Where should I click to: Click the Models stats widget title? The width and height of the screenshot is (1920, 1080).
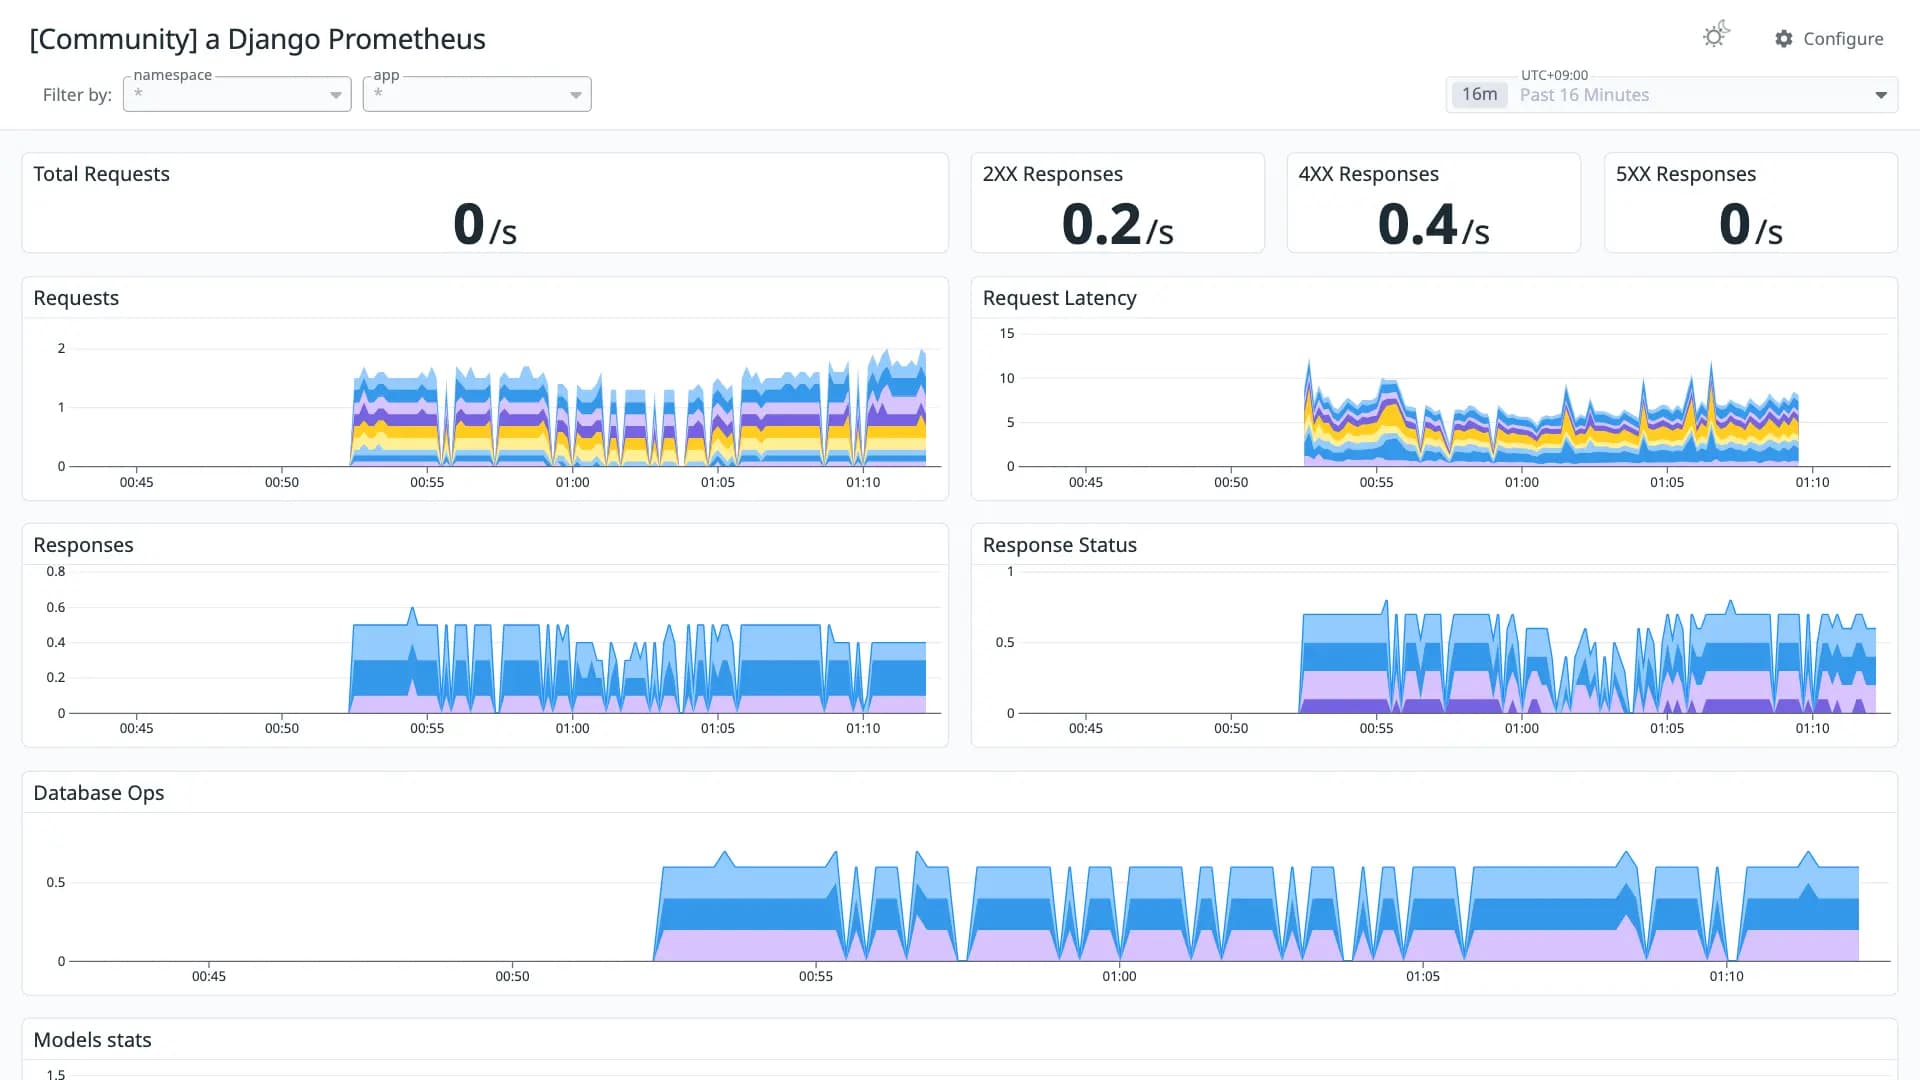(x=92, y=1040)
